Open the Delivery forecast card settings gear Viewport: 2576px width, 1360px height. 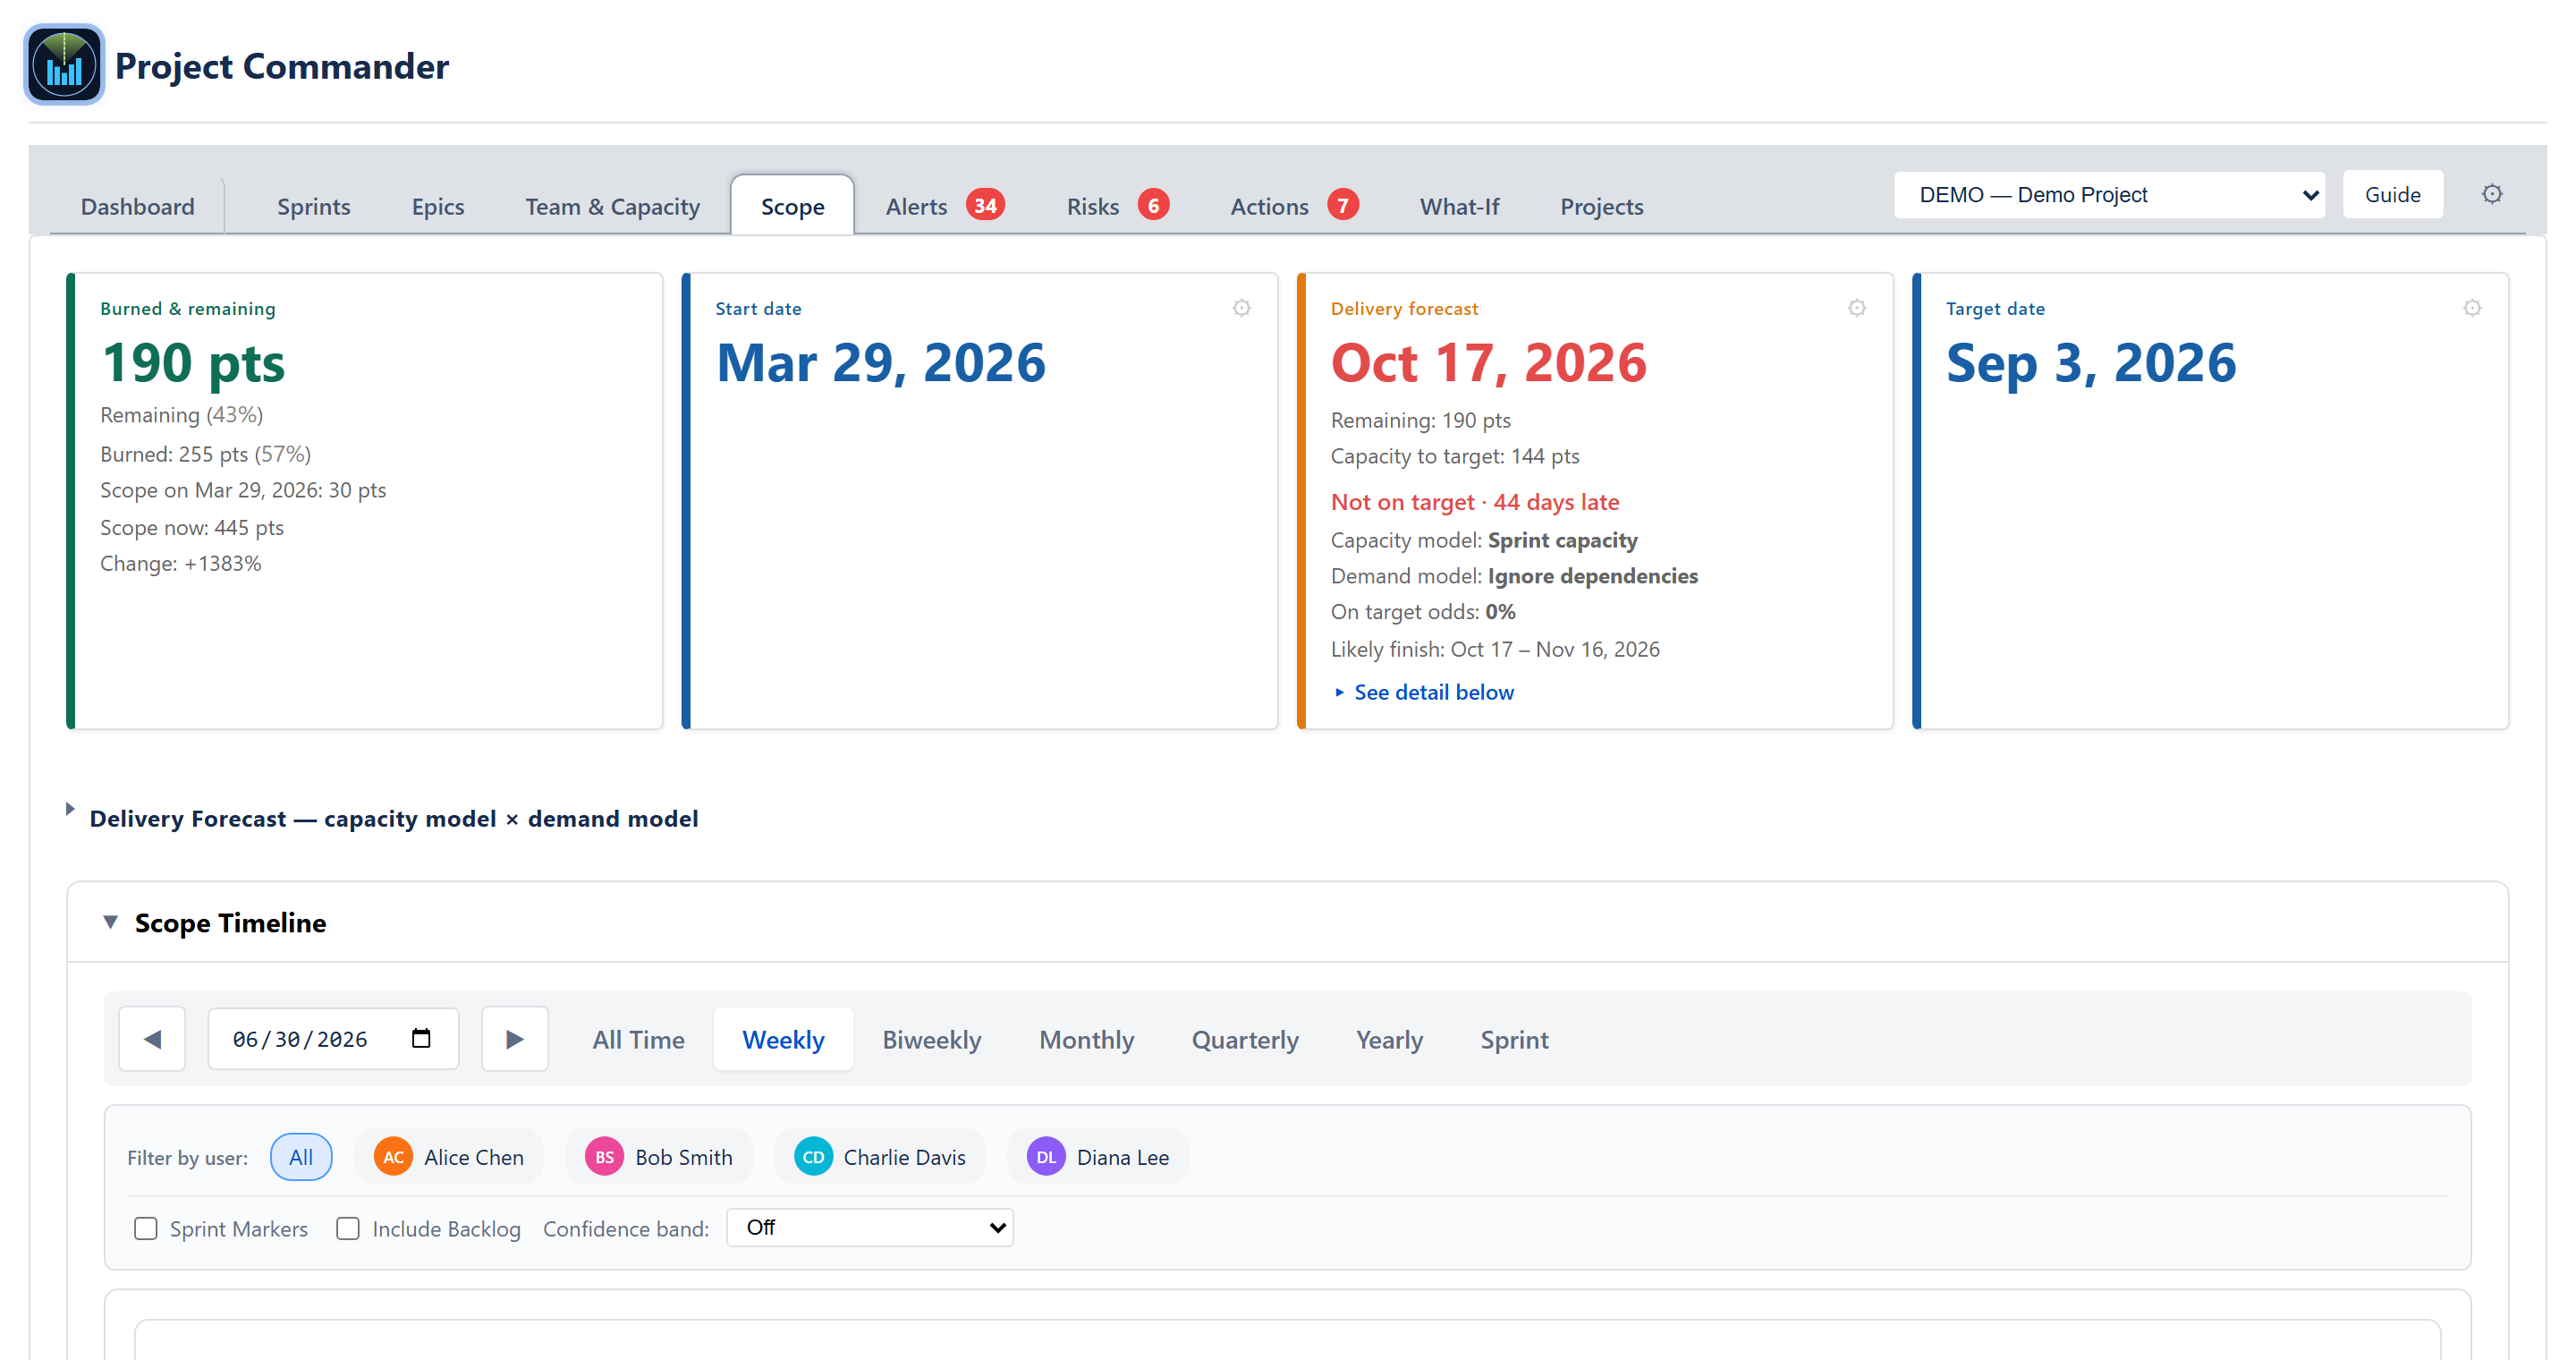pyautogui.click(x=1856, y=308)
